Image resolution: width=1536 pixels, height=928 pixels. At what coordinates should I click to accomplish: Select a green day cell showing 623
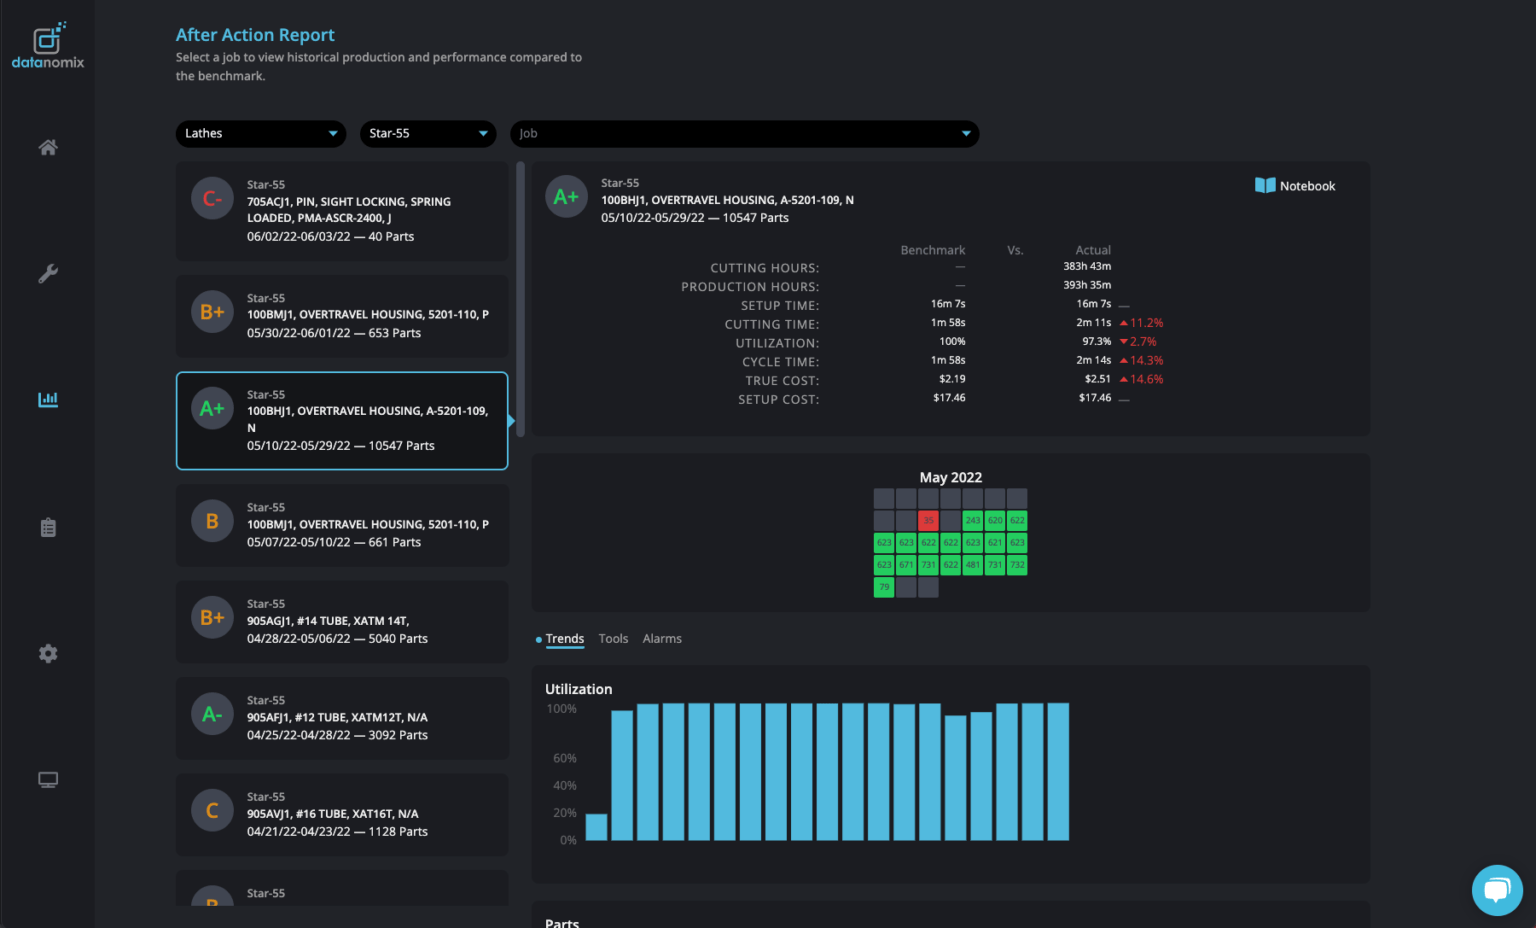[884, 542]
